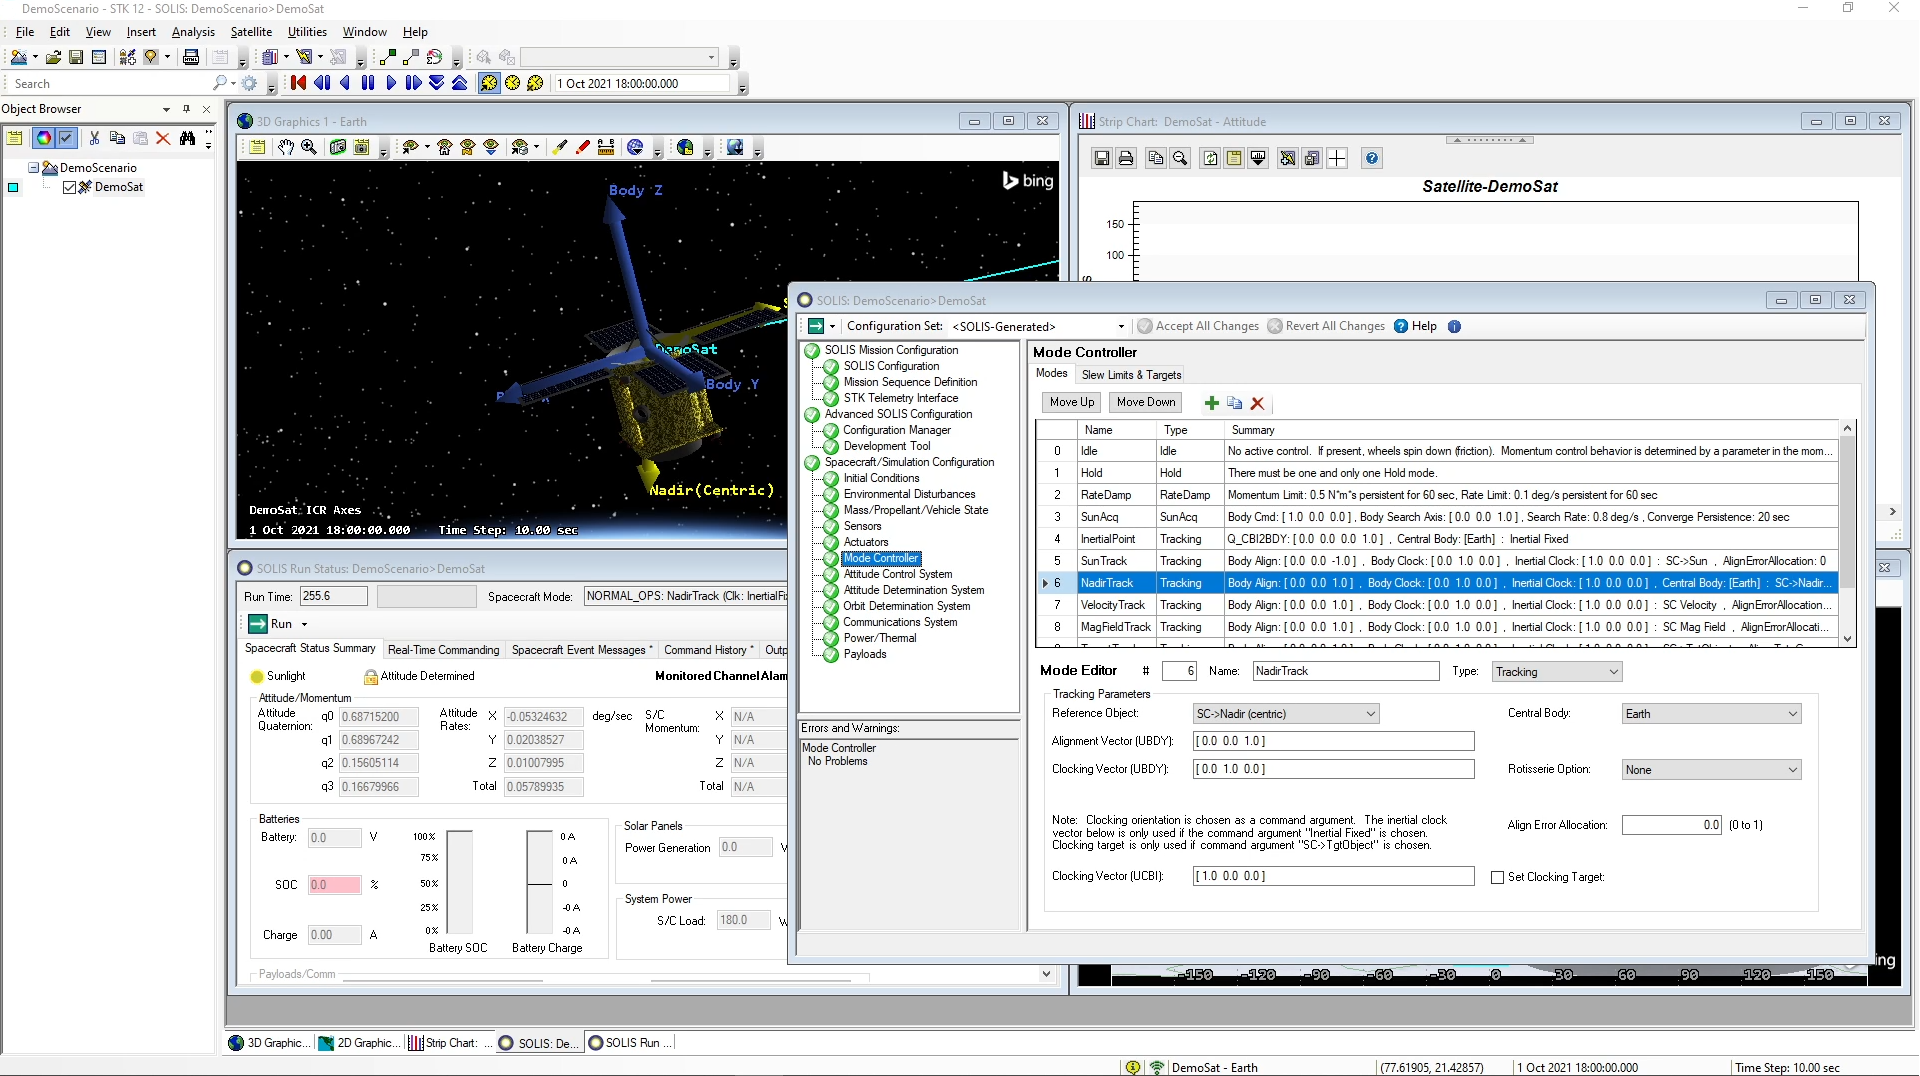Viewport: 1920px width, 1076px height.
Task: Open Strip Chart help with the question mark icon
Action: coord(1371,158)
